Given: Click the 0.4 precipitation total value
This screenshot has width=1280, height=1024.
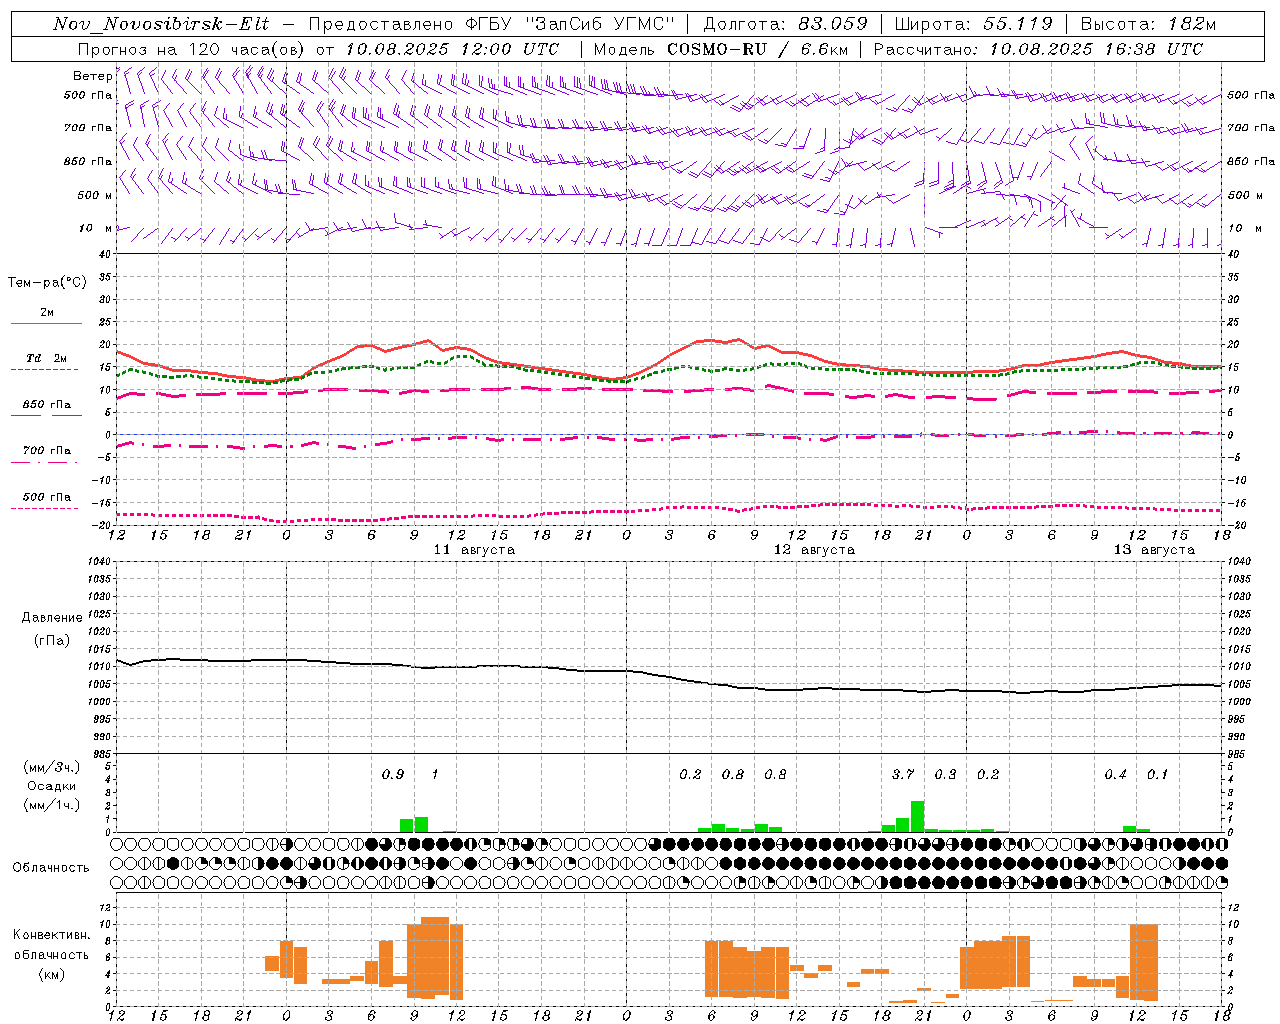Looking at the screenshot, I should coord(1115,774).
